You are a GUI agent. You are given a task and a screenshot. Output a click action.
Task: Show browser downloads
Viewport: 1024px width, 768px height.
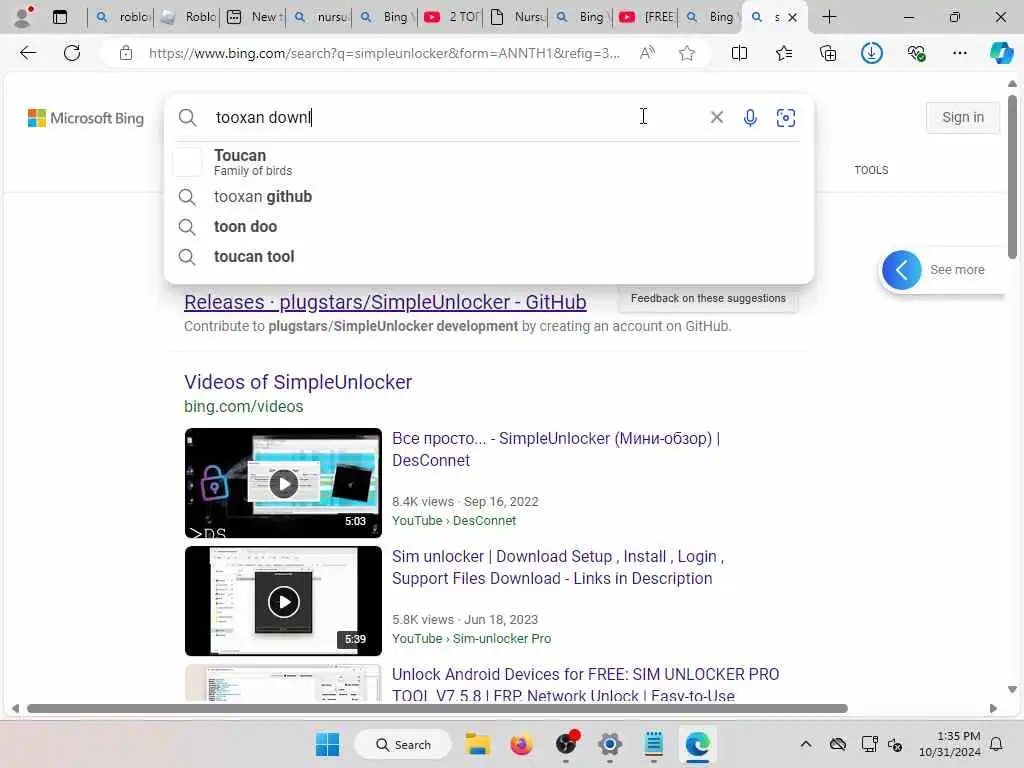point(872,53)
